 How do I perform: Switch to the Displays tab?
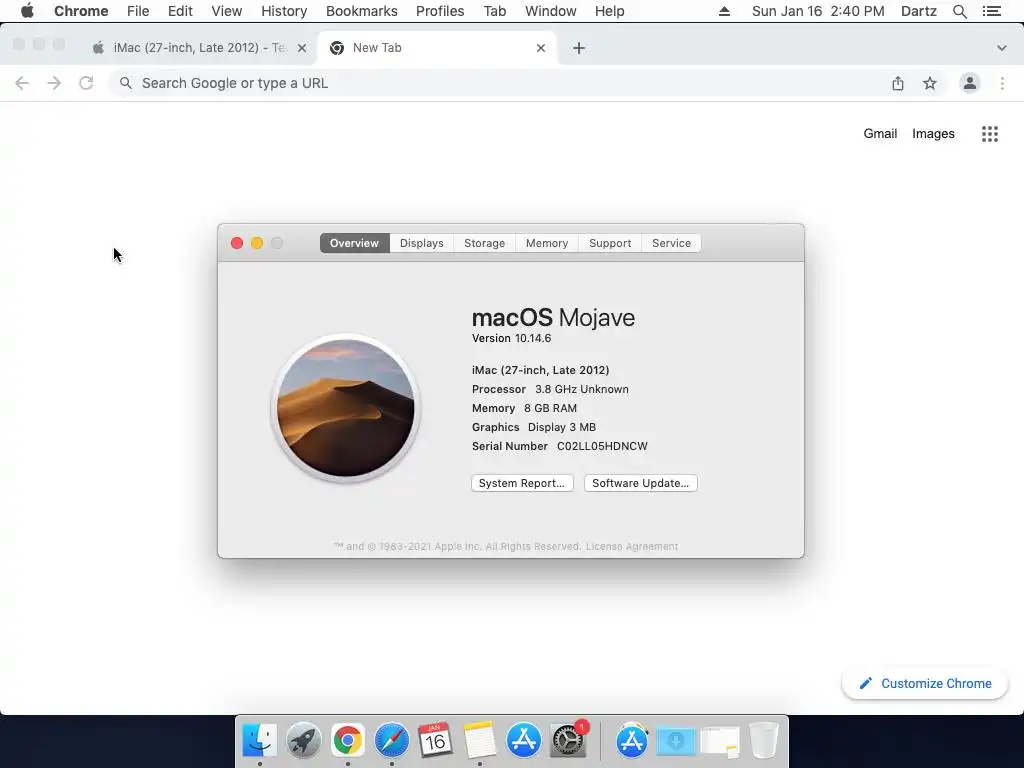421,243
